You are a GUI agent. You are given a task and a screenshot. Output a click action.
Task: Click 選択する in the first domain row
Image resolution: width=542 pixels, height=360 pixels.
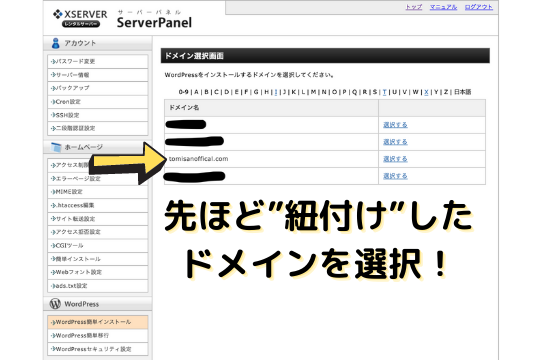click(395, 125)
